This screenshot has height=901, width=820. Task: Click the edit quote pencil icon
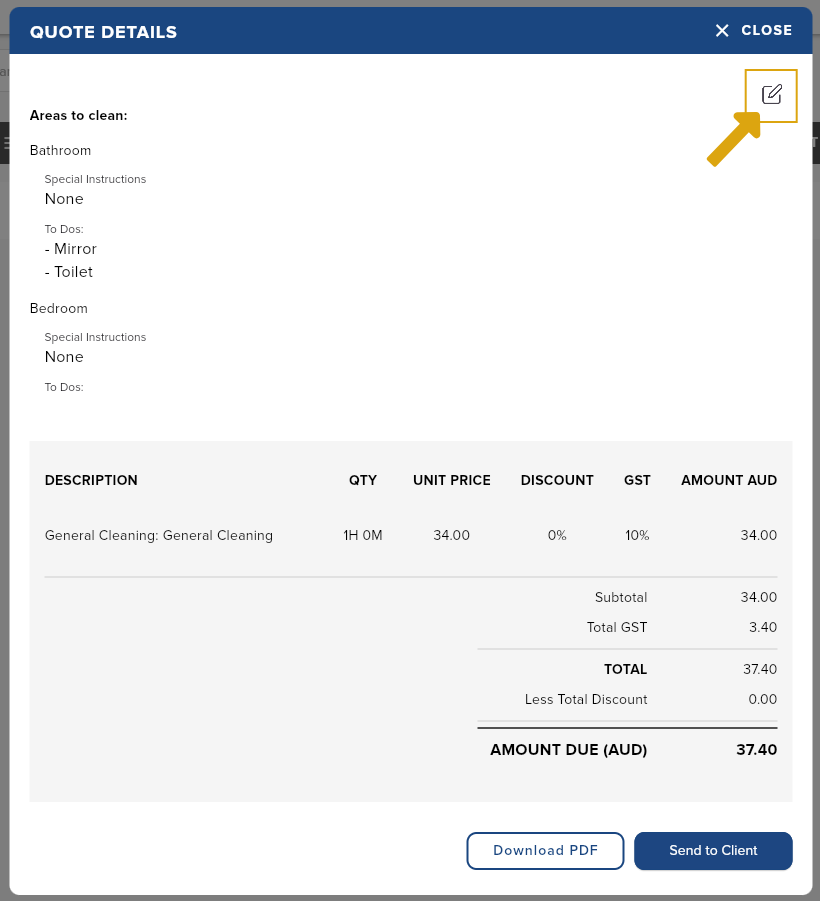coord(771,94)
